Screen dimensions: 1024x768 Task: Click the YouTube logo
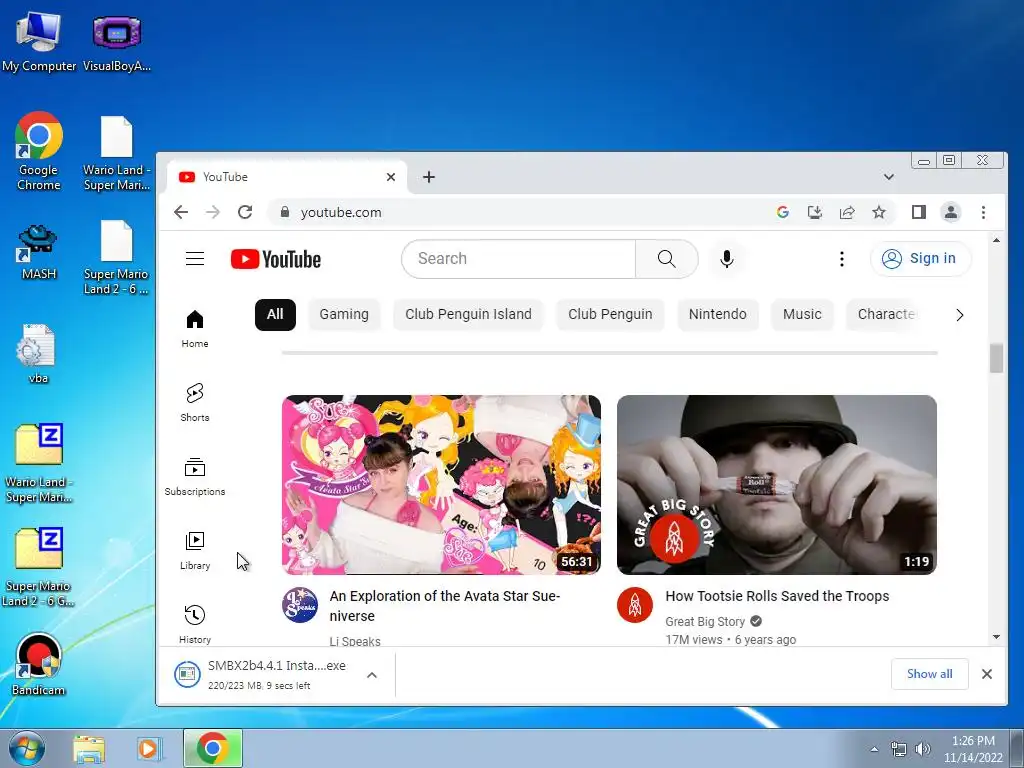coord(276,259)
